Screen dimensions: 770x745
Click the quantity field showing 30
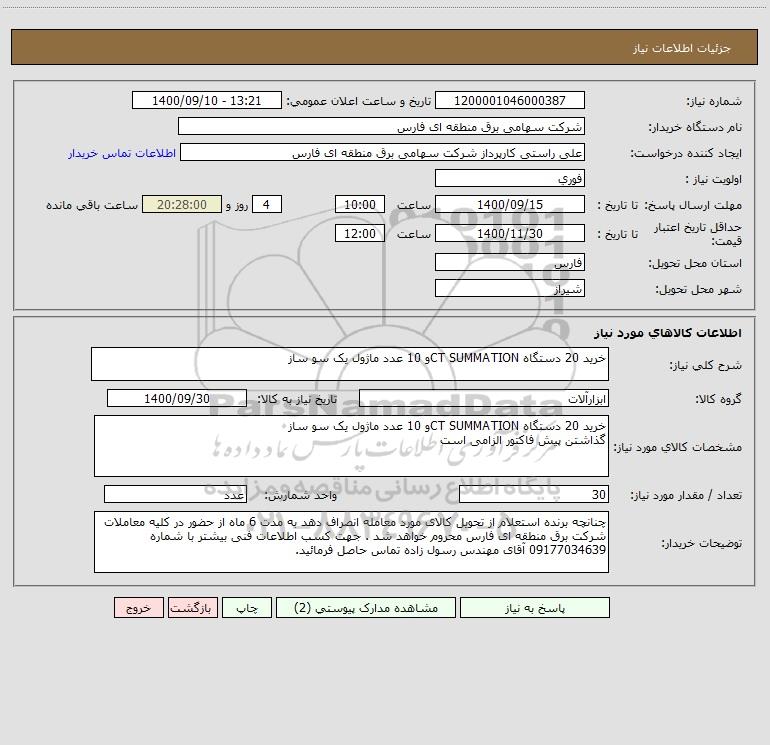coord(534,494)
